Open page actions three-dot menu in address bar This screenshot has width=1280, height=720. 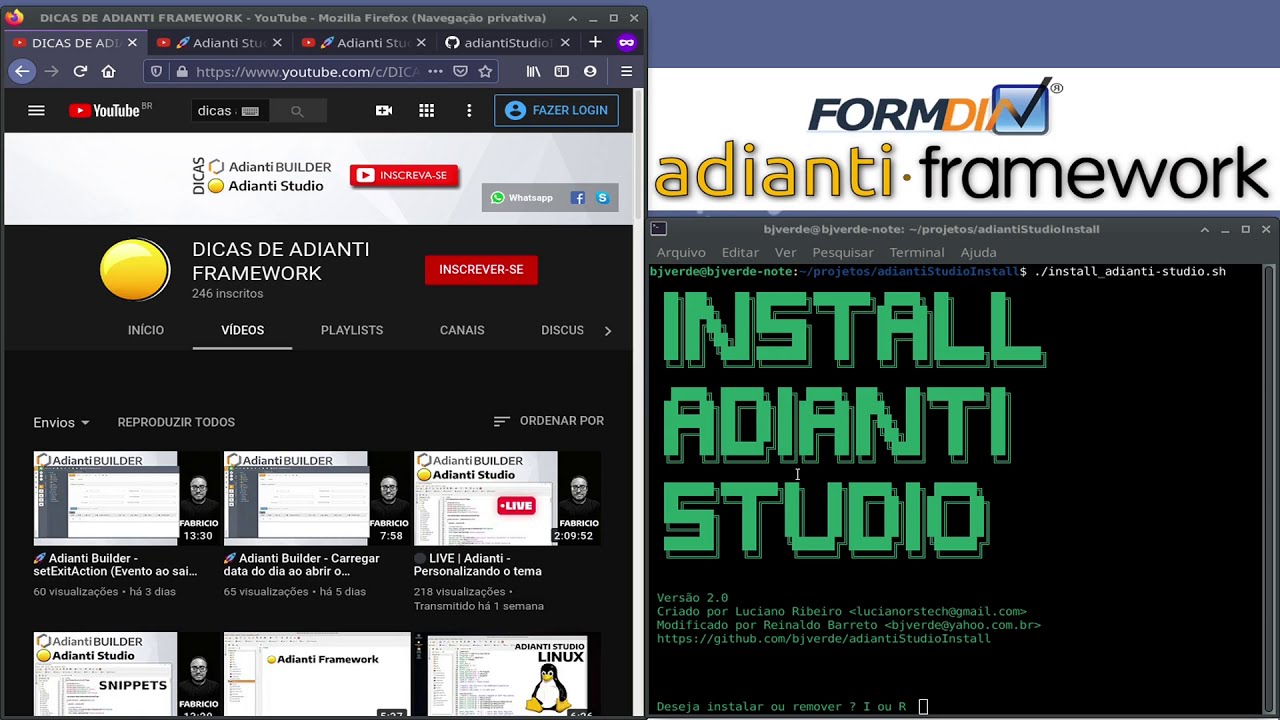[x=435, y=71]
